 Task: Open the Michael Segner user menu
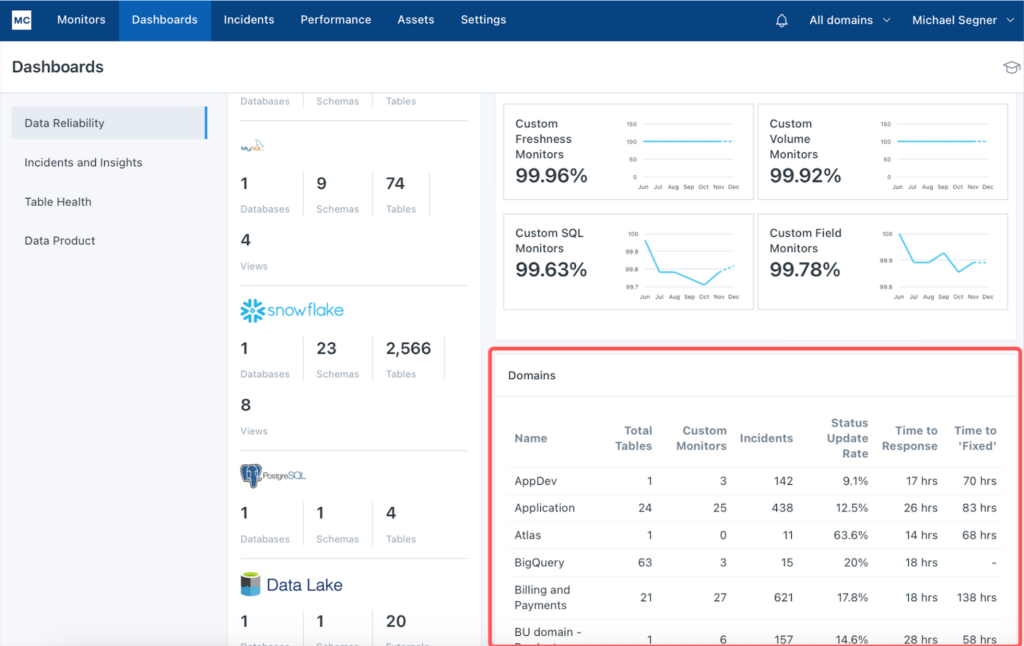pos(961,20)
